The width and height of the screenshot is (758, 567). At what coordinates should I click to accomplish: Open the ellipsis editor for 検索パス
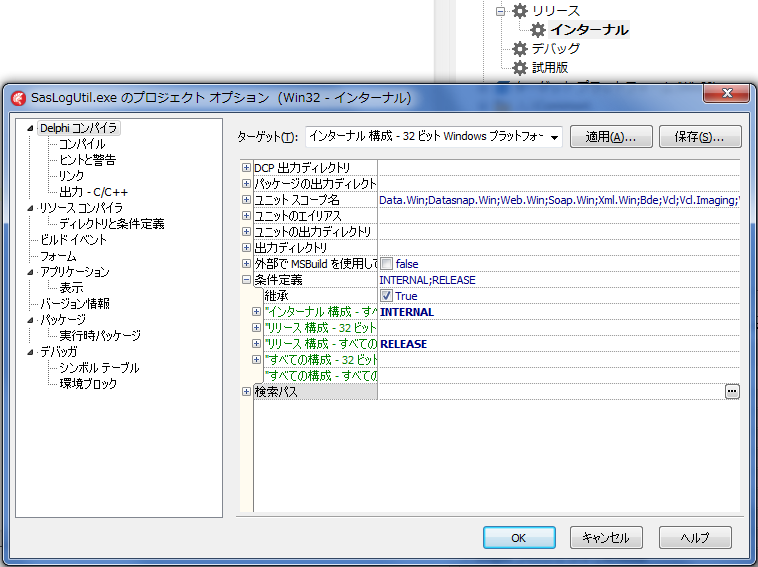click(732, 392)
